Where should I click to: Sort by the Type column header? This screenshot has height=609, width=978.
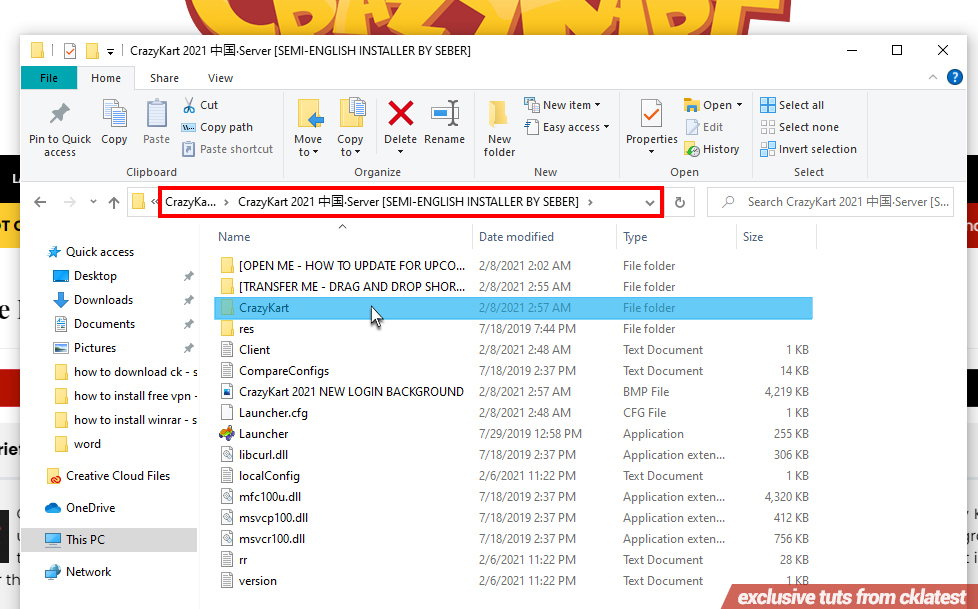pos(677,237)
